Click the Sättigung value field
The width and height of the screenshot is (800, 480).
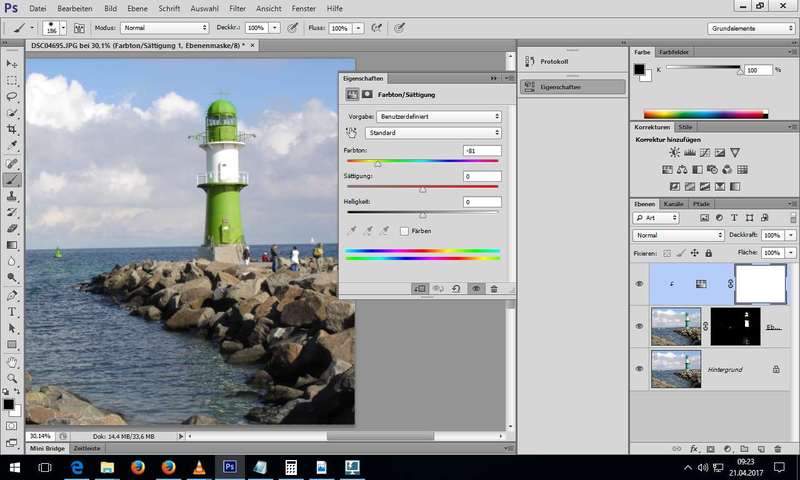click(x=481, y=176)
